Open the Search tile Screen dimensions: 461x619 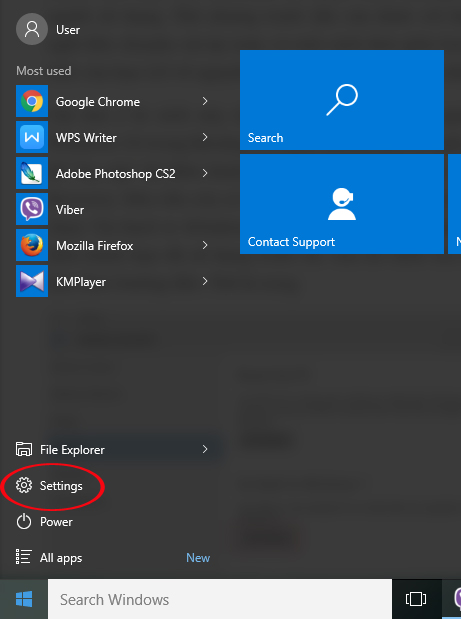[342, 100]
